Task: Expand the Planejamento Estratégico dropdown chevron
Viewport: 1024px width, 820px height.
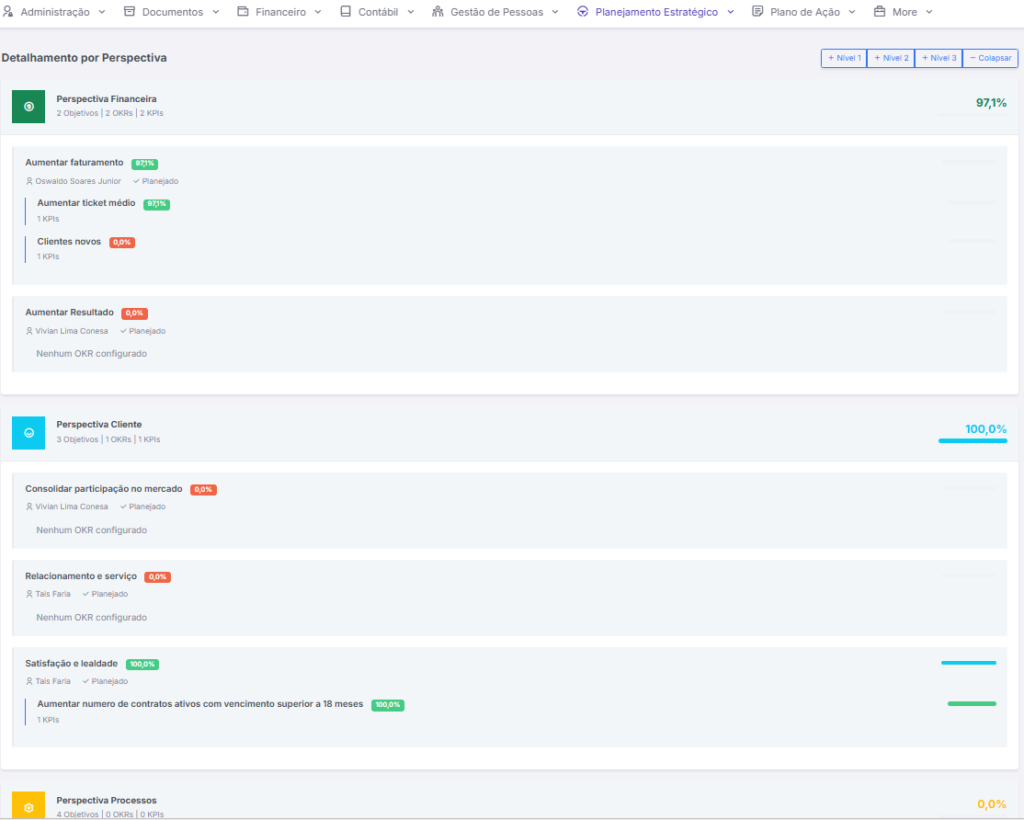Action: tap(730, 12)
